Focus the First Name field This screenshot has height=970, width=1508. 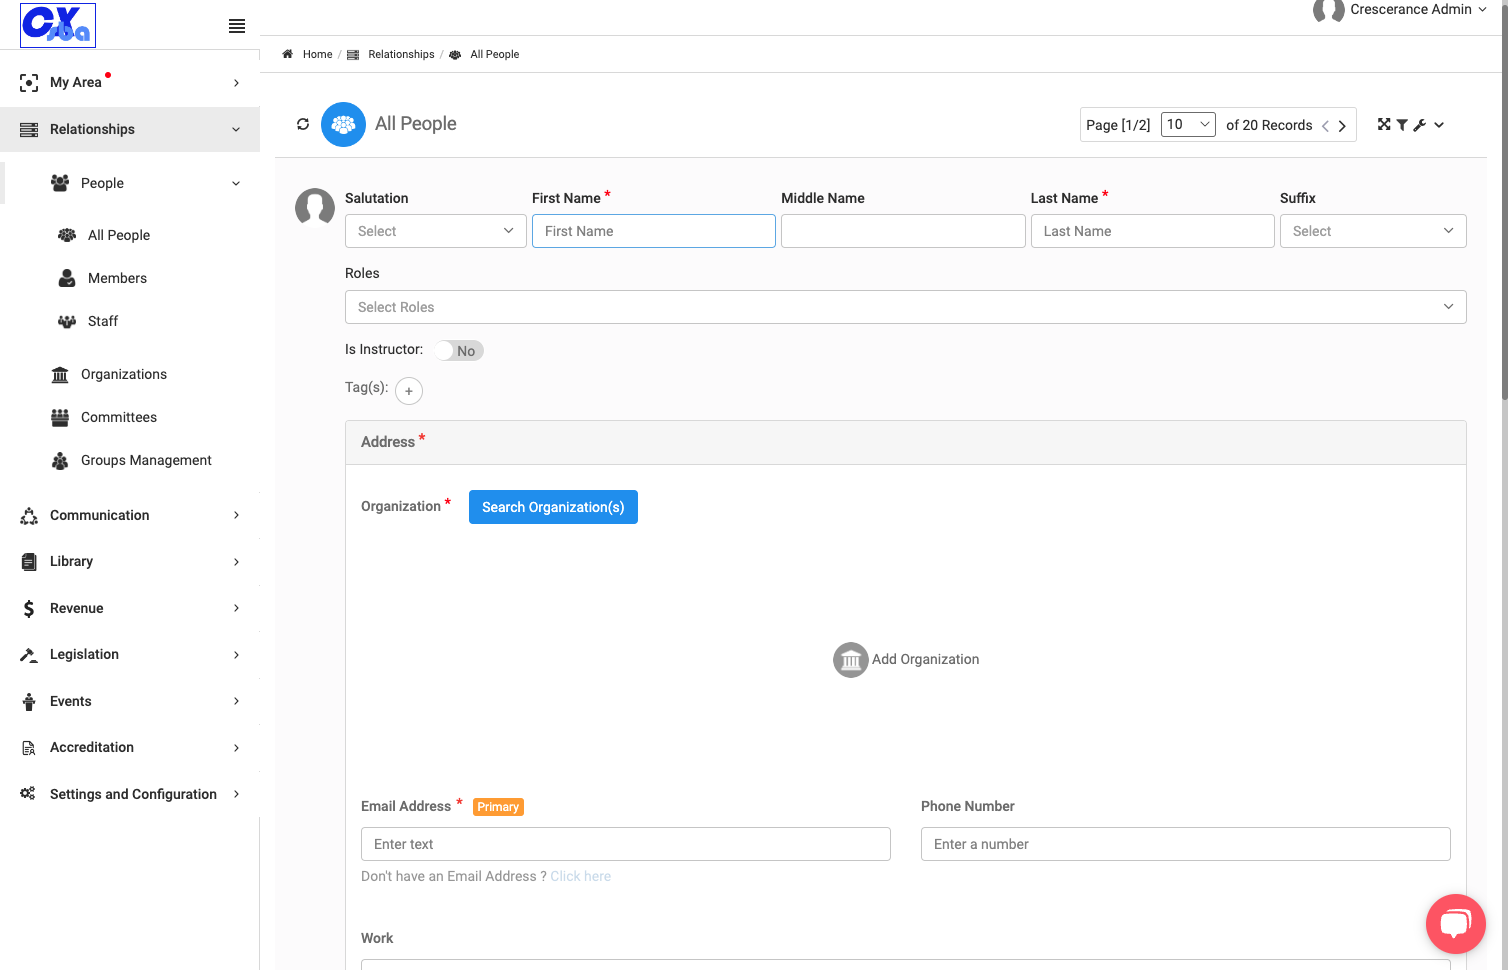click(654, 231)
